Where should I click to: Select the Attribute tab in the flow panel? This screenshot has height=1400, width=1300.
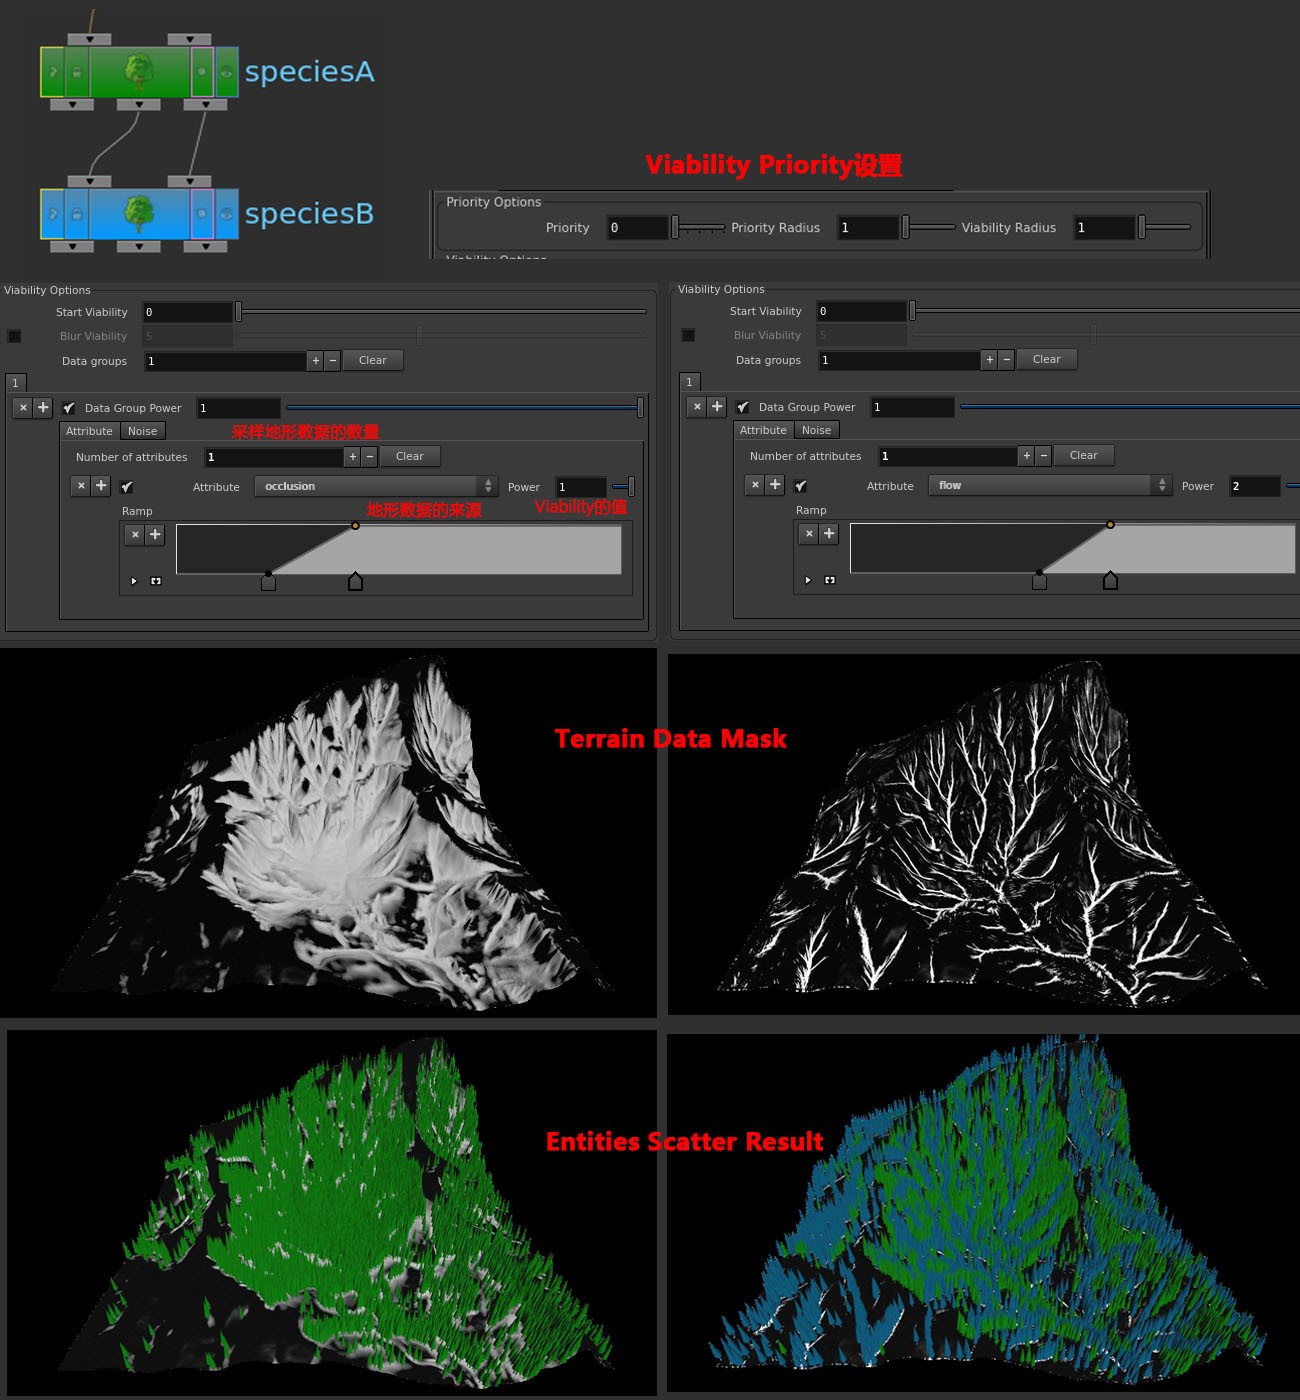coord(763,430)
